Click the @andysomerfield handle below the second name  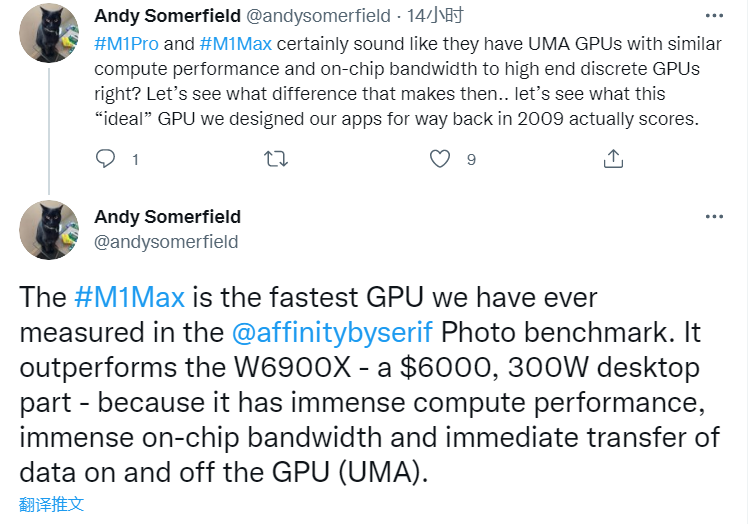[x=166, y=241]
